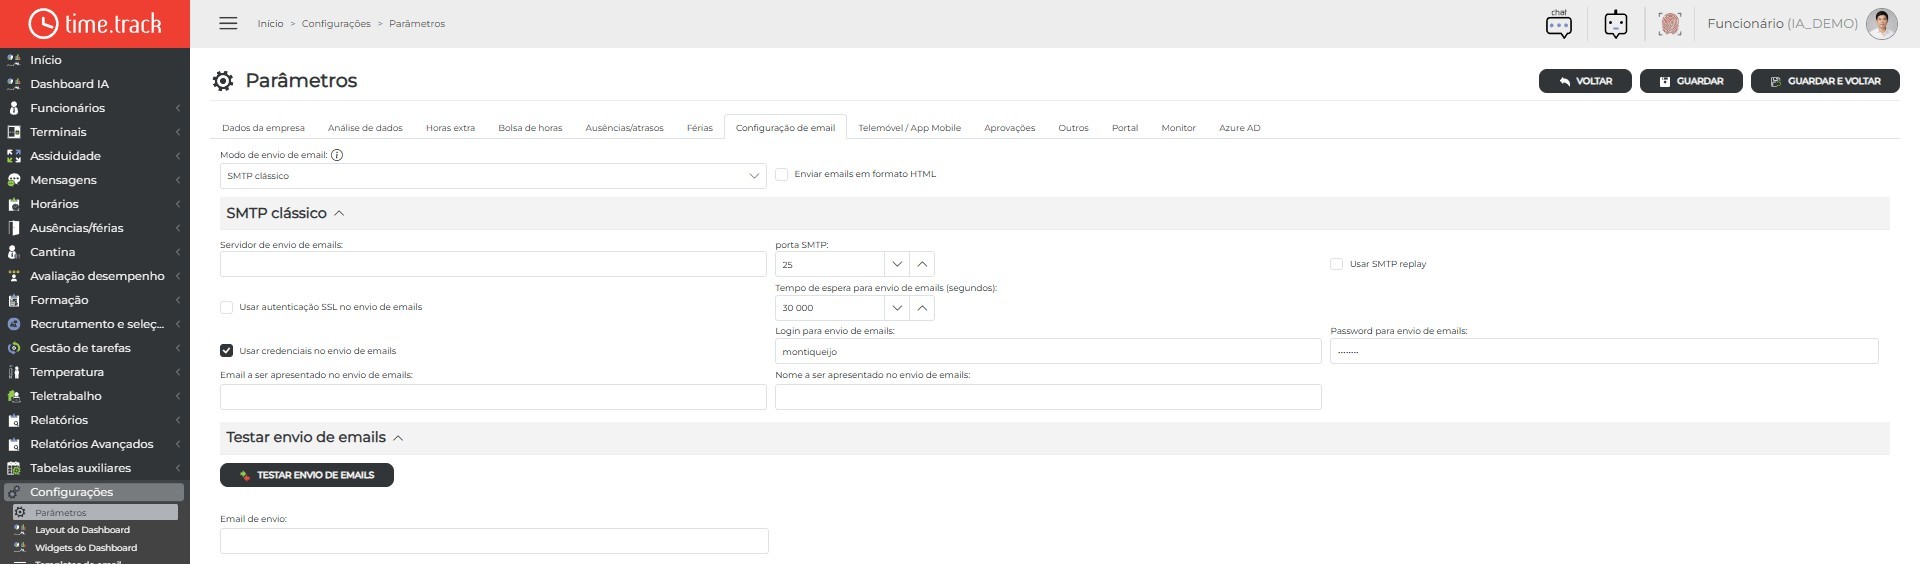Image resolution: width=1920 pixels, height=564 pixels.
Task: Click the Formação sidebar icon
Action: [14, 300]
